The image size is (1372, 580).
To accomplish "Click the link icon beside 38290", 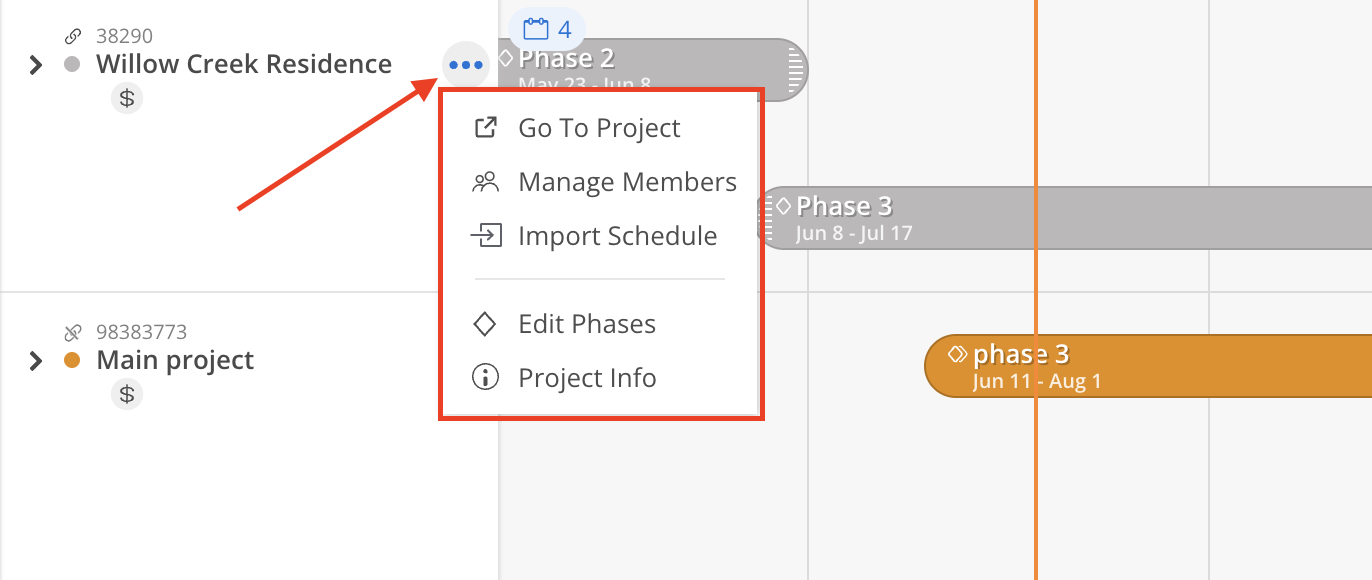I will tap(73, 36).
